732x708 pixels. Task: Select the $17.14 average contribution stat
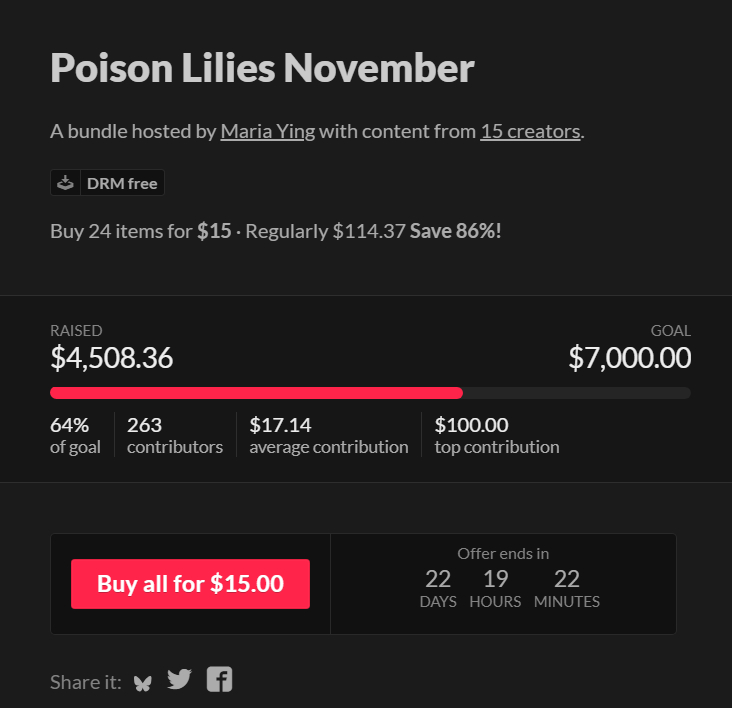(x=328, y=435)
